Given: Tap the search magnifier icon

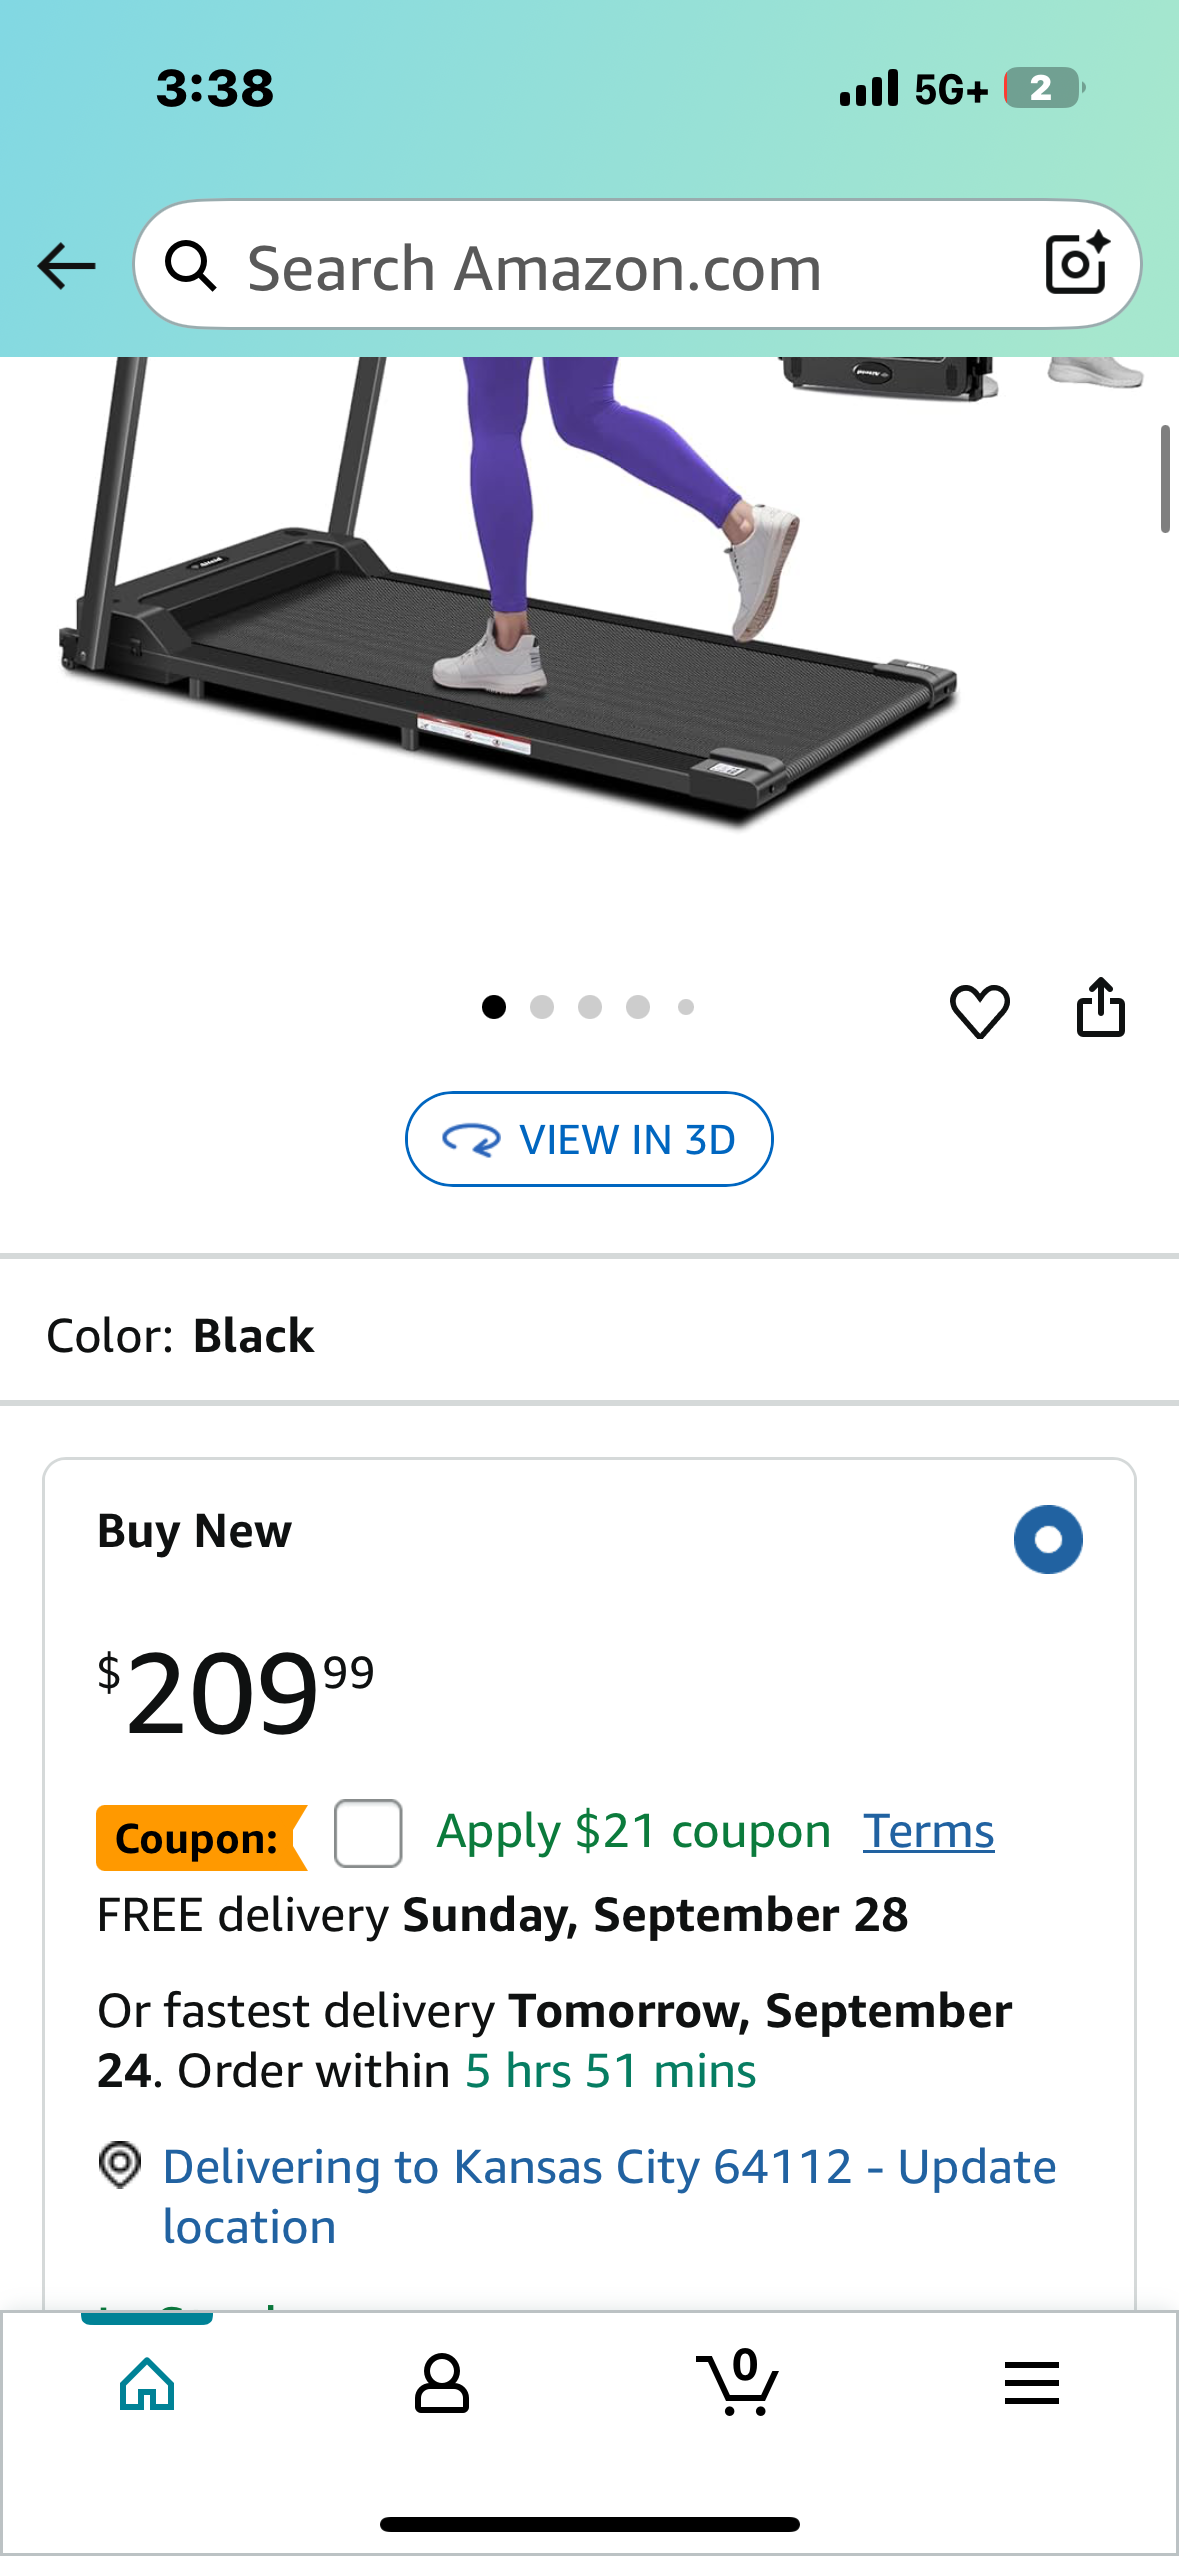Looking at the screenshot, I should pos(190,266).
